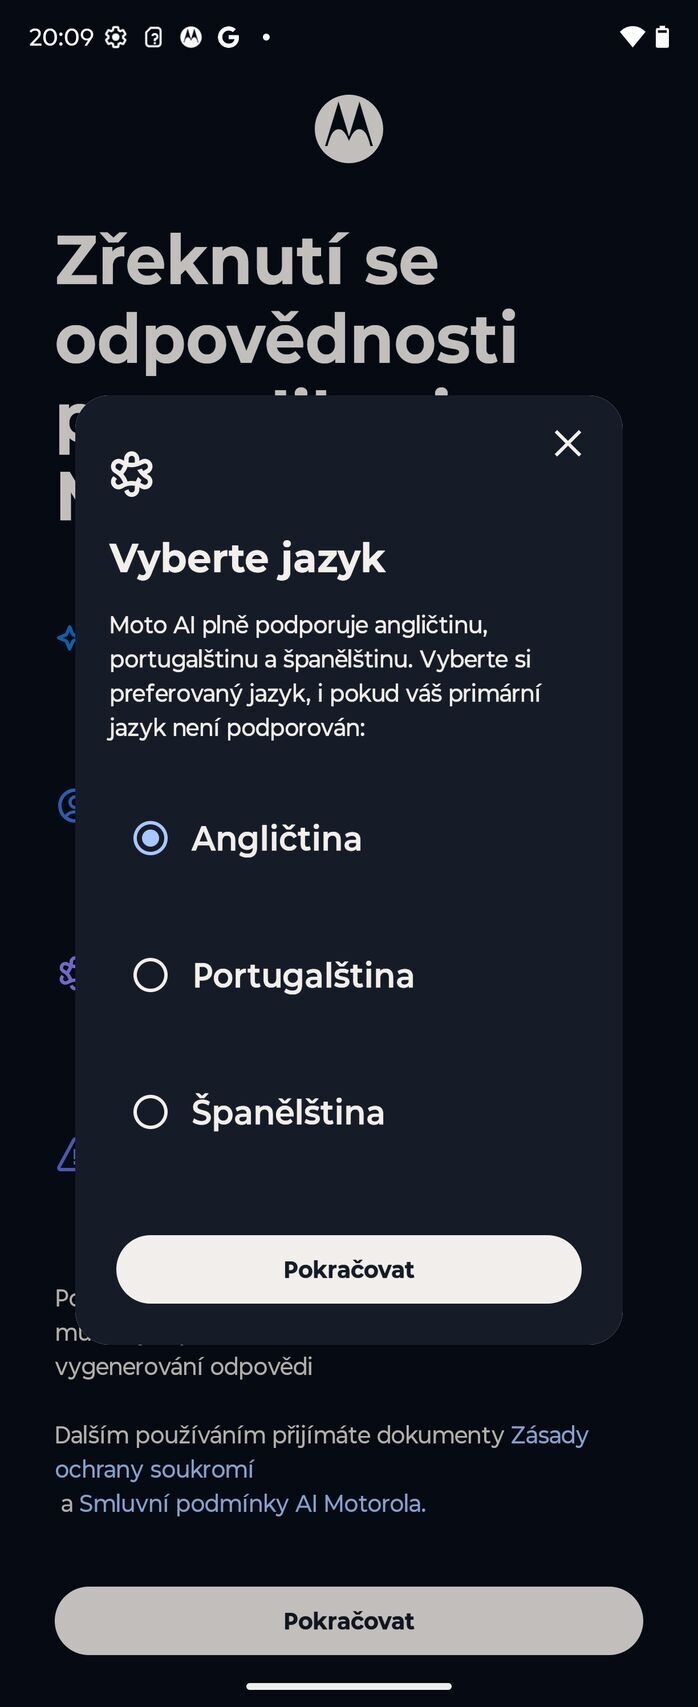
Task: Close the language dialog with the X
Action: 568,443
